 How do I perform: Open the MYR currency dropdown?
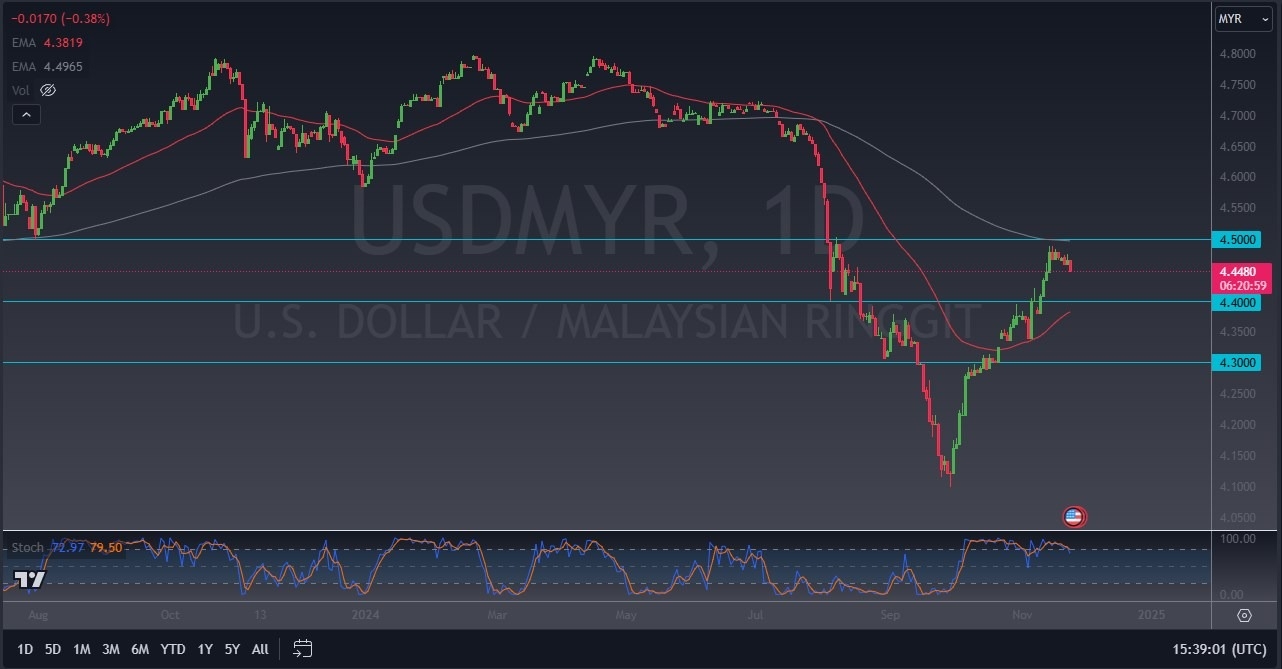1242,19
